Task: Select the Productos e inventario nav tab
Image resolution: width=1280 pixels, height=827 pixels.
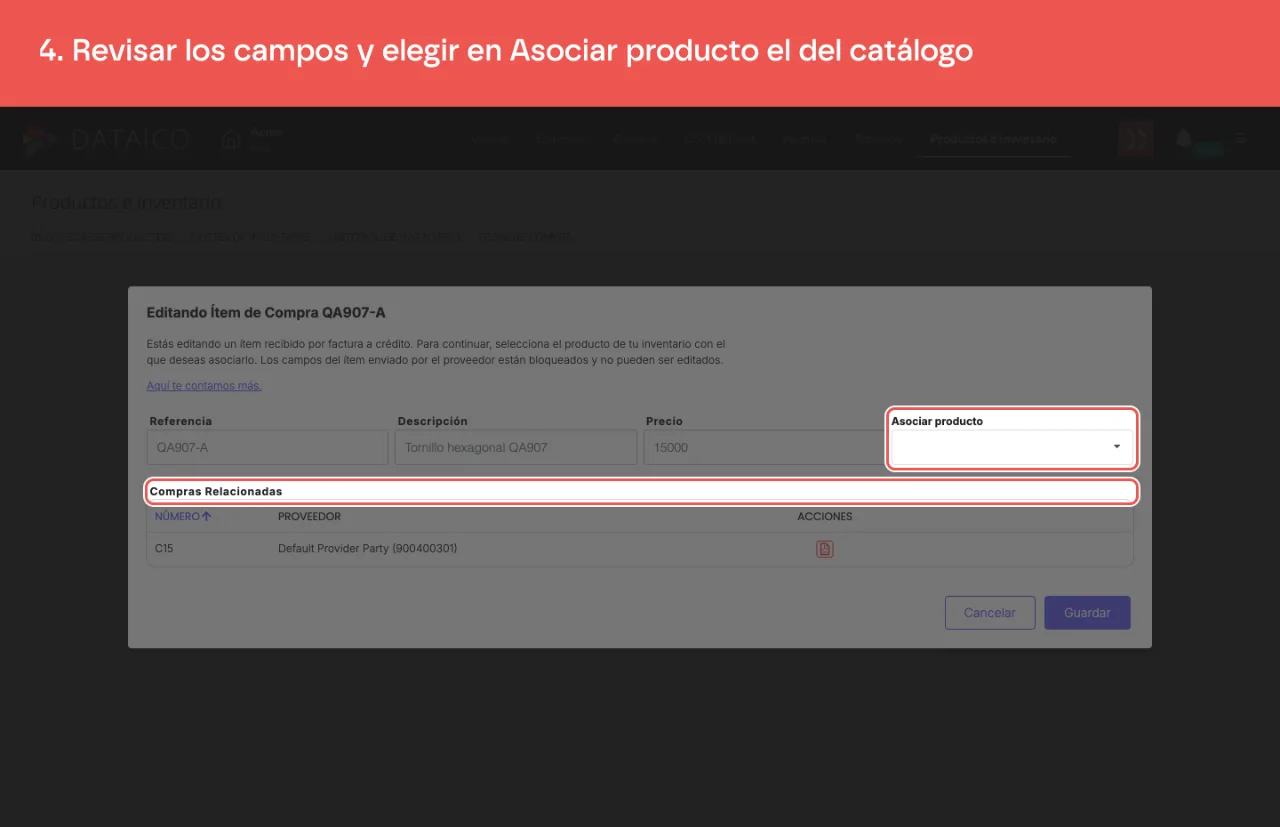Action: (993, 139)
